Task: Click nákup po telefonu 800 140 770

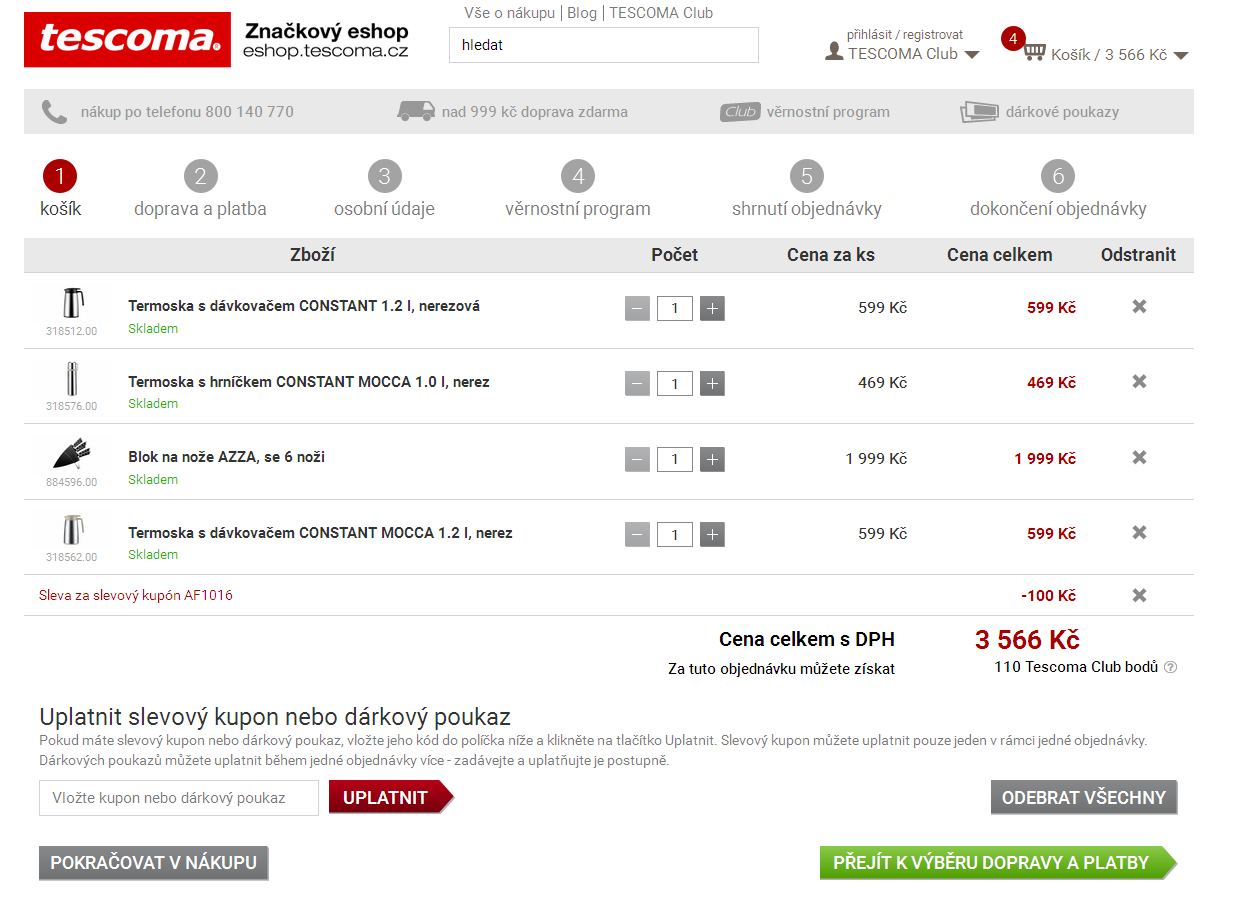Action: [187, 112]
